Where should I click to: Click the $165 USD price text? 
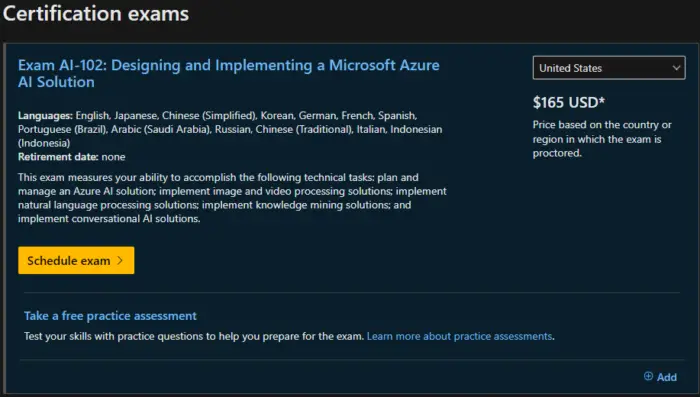point(569,102)
